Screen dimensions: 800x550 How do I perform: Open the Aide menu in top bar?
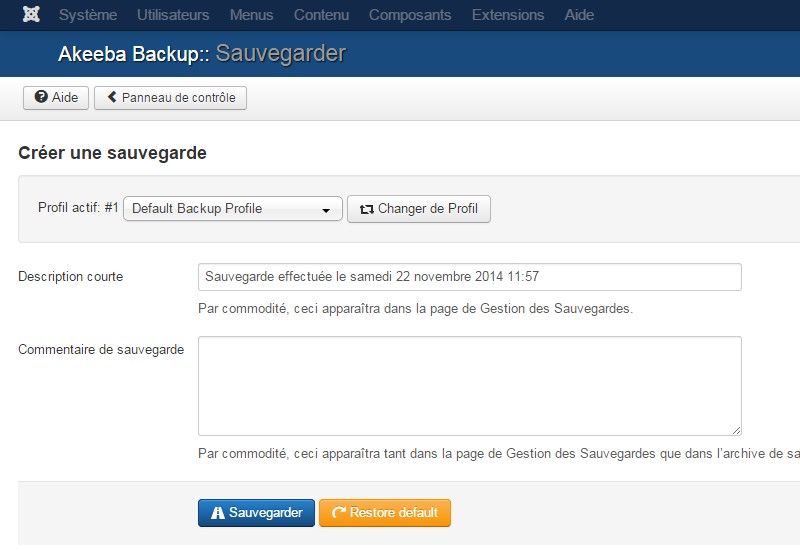click(579, 15)
